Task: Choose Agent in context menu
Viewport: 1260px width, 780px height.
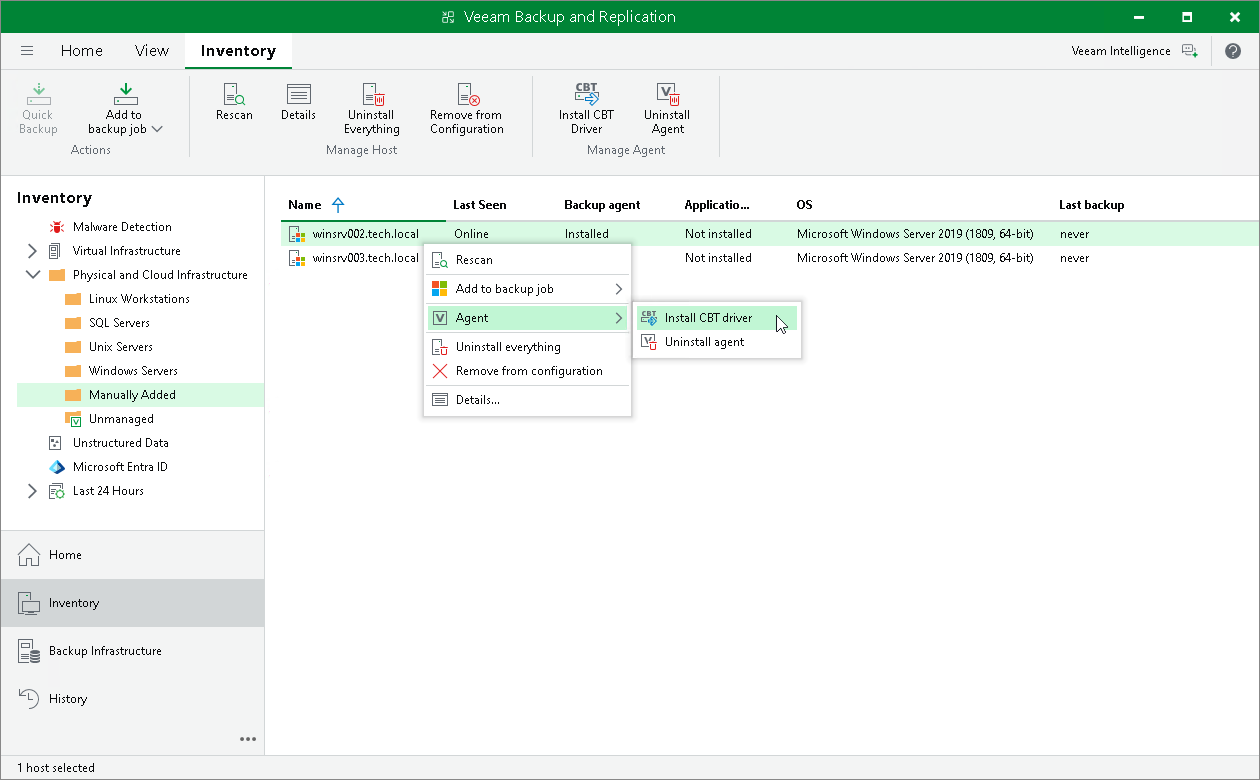Action: (x=528, y=318)
